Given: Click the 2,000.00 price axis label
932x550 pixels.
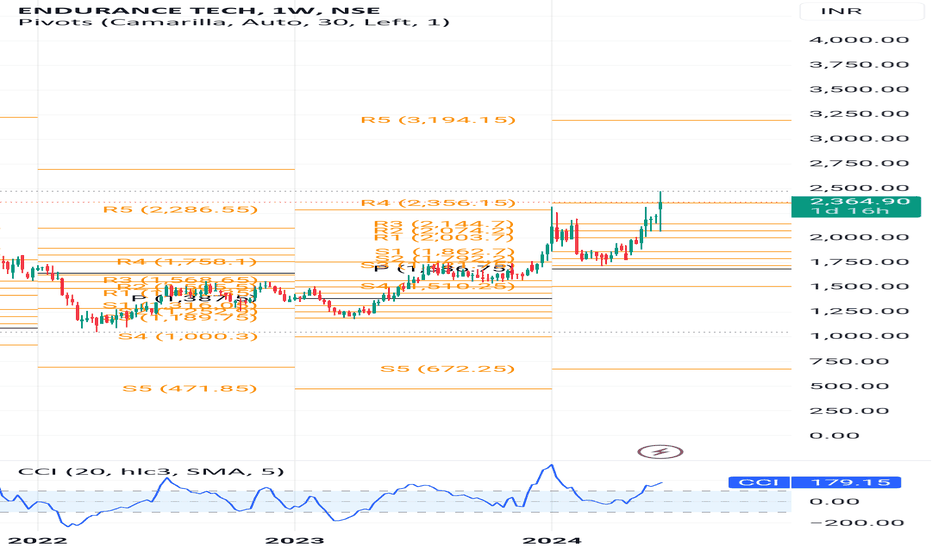Looking at the screenshot, I should [x=859, y=237].
